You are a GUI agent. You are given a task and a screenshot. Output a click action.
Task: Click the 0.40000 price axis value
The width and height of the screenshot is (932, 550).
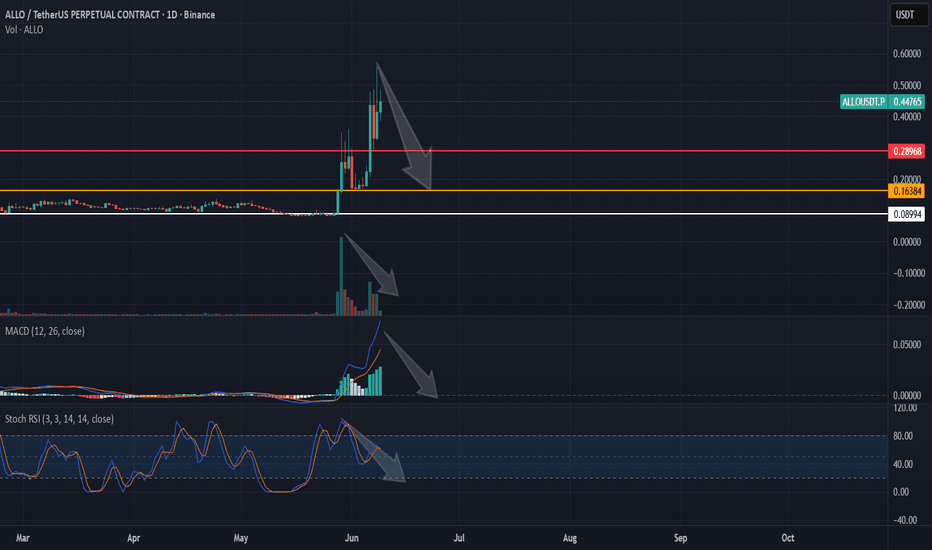[906, 117]
